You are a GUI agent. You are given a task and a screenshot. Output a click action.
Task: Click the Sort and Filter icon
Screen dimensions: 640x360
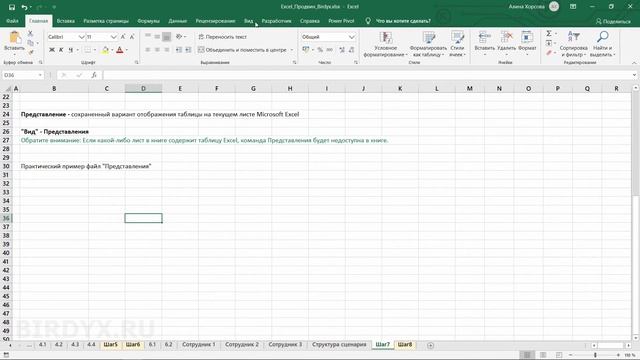pos(573,37)
